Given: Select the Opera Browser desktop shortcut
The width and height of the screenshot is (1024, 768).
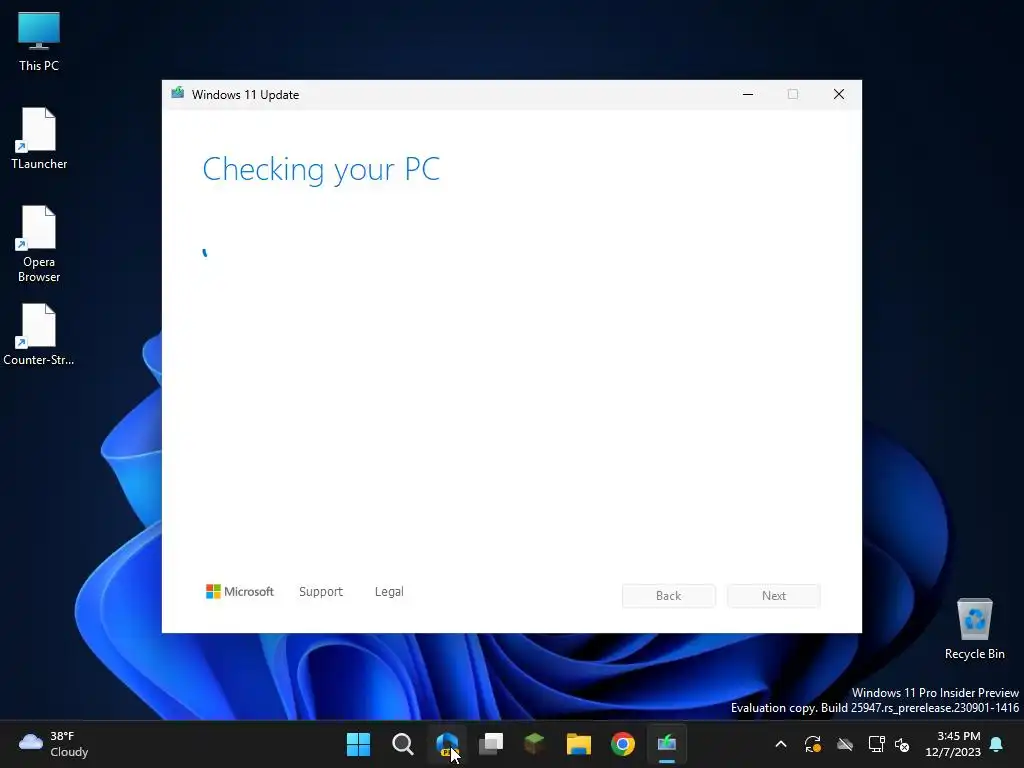Looking at the screenshot, I should click(39, 244).
